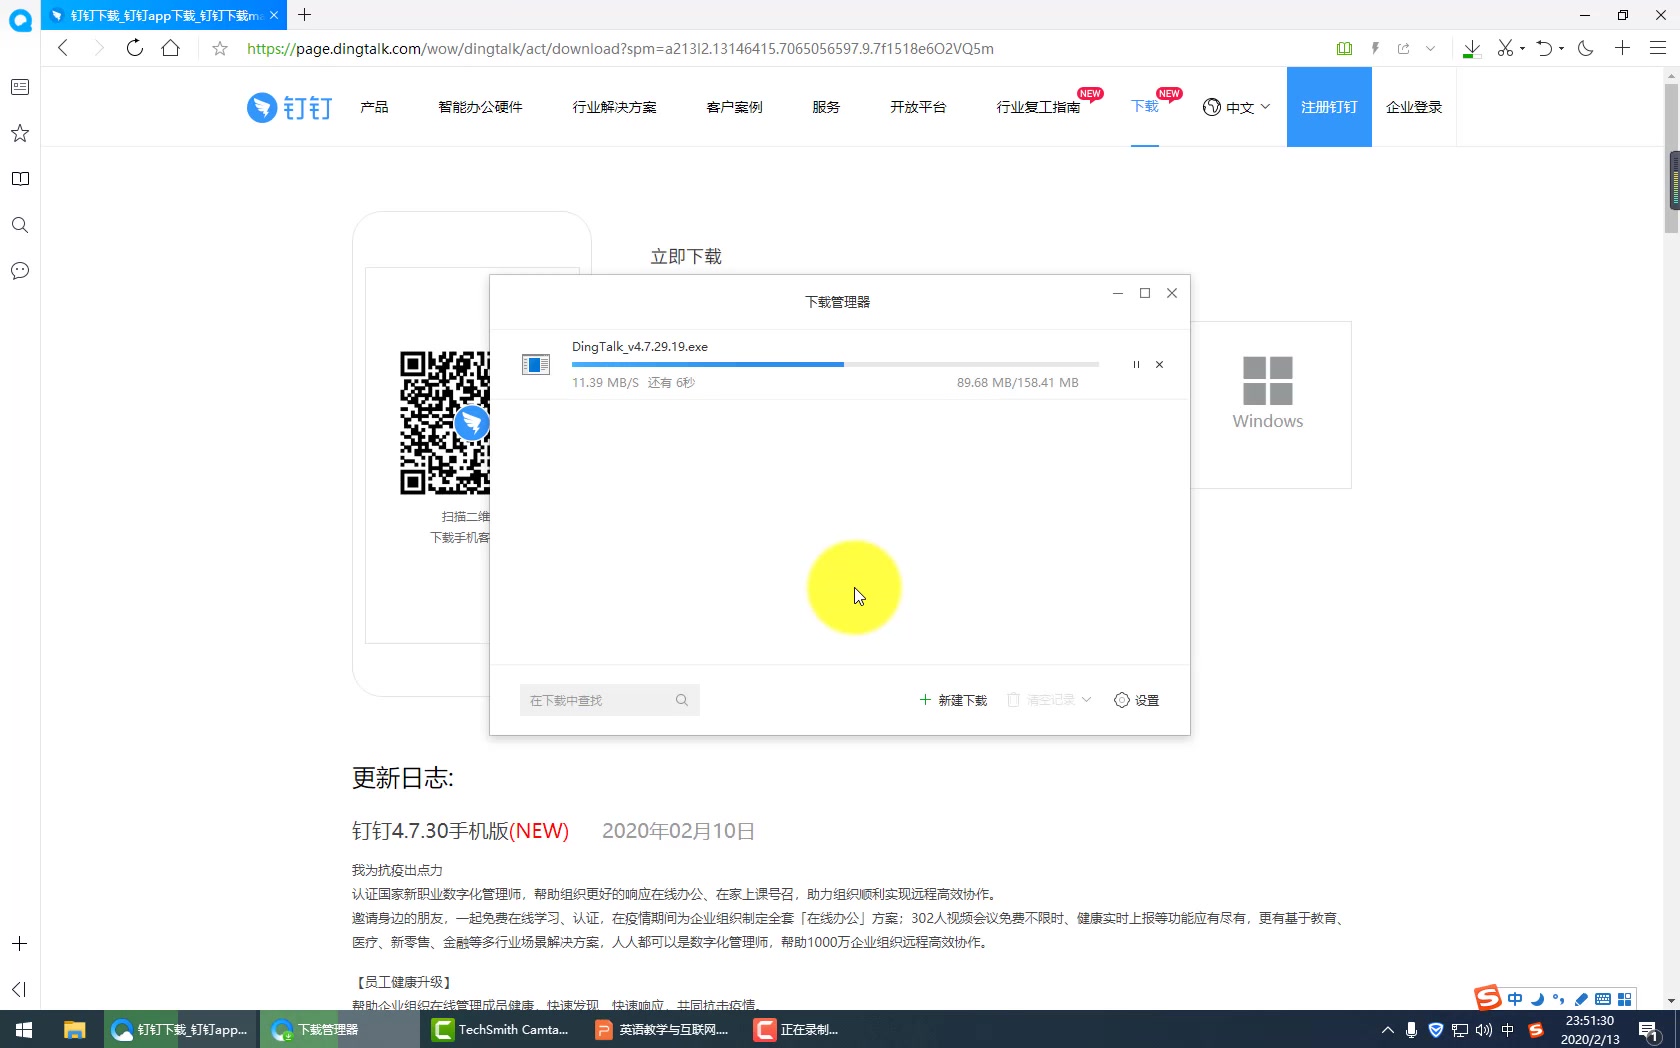The height and width of the screenshot is (1048, 1680).
Task: Focus the 在下载中查找 search field
Action: (609, 700)
